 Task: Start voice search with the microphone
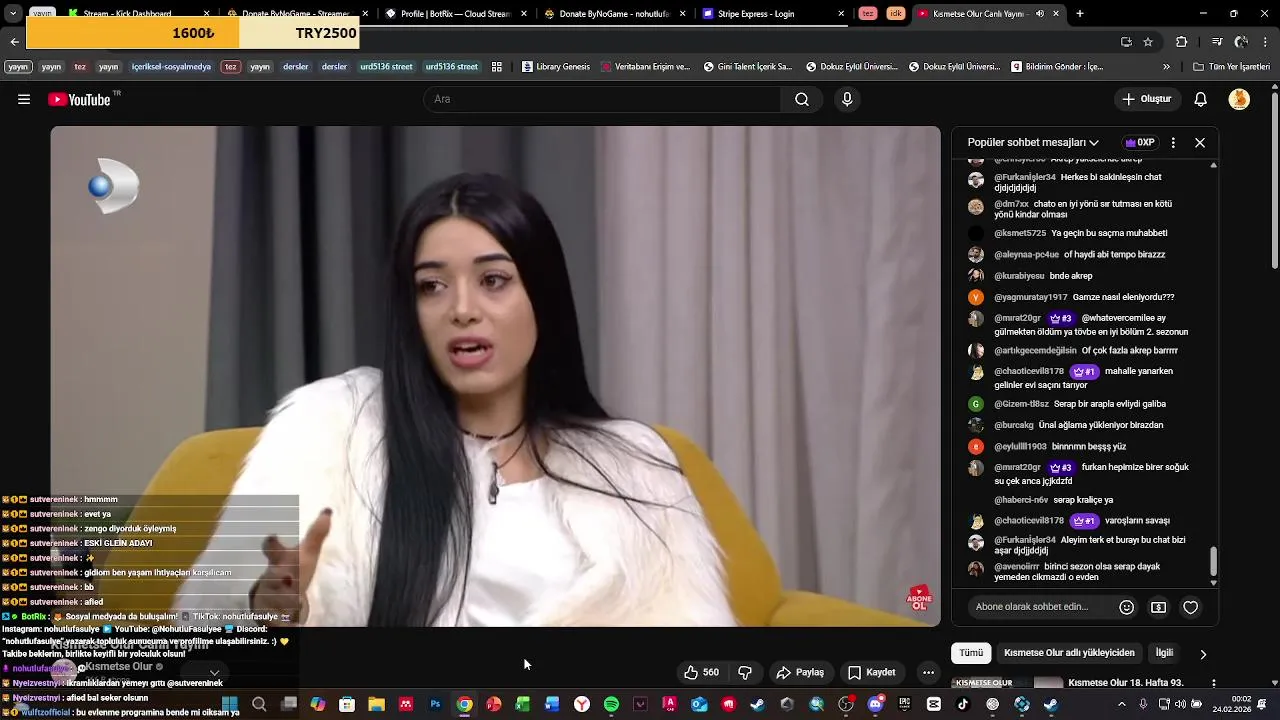pyautogui.click(x=847, y=99)
